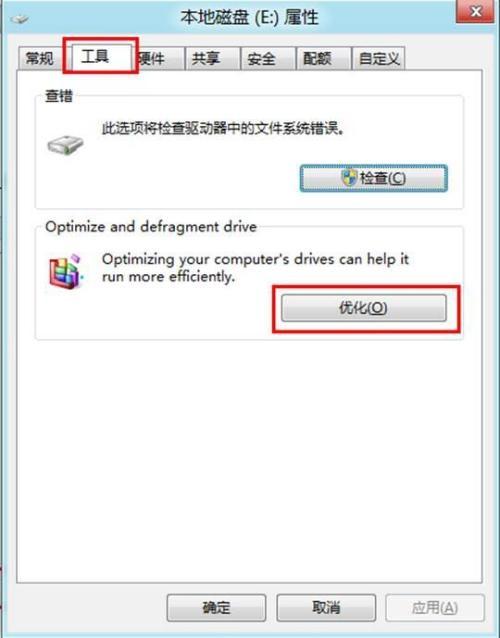Click the 优化(O) optimize button

click(364, 308)
